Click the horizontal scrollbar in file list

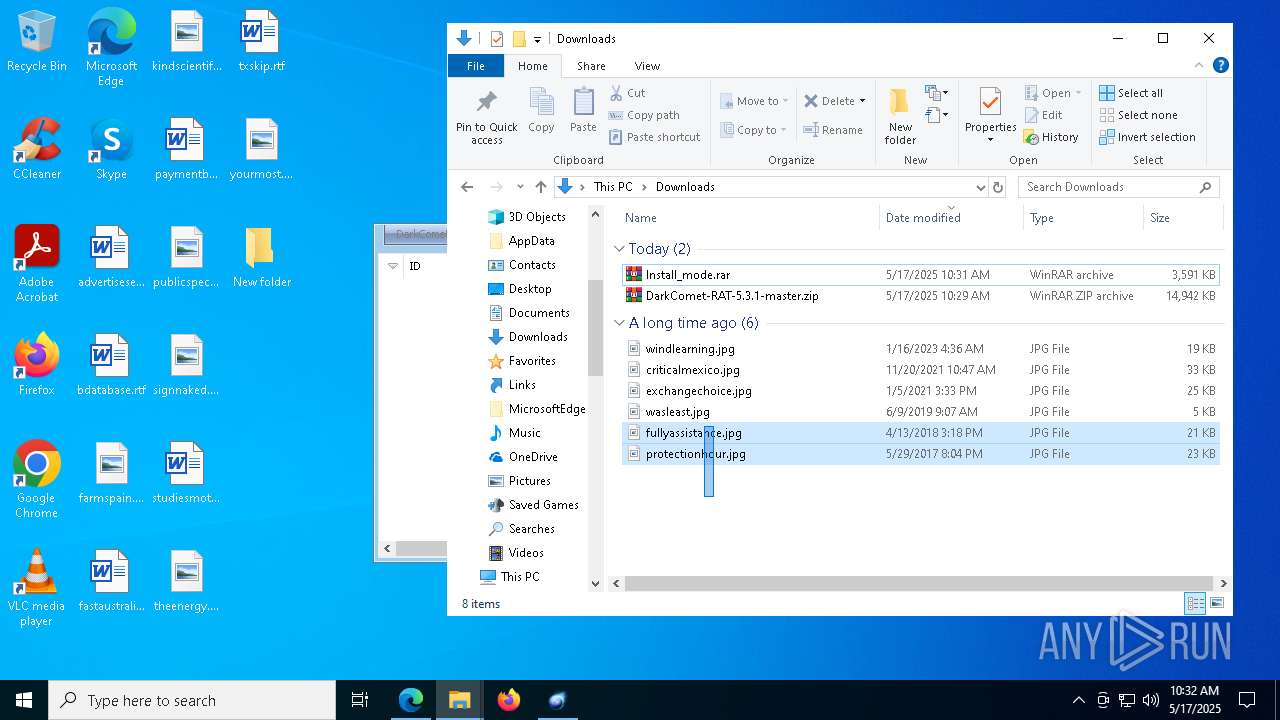pos(920,583)
